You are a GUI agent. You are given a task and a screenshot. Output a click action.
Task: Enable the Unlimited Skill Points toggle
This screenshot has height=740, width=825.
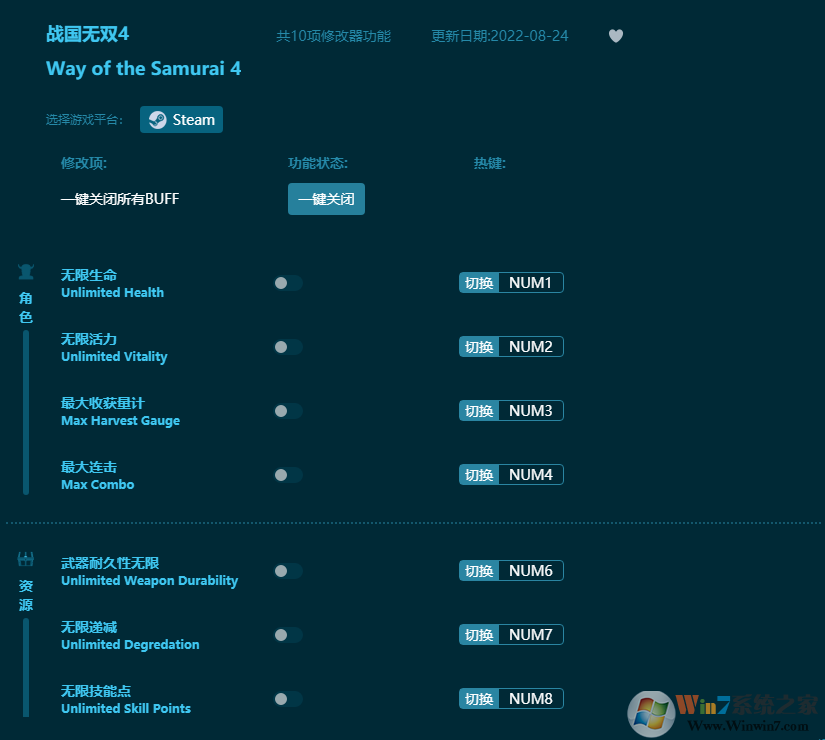coord(288,699)
